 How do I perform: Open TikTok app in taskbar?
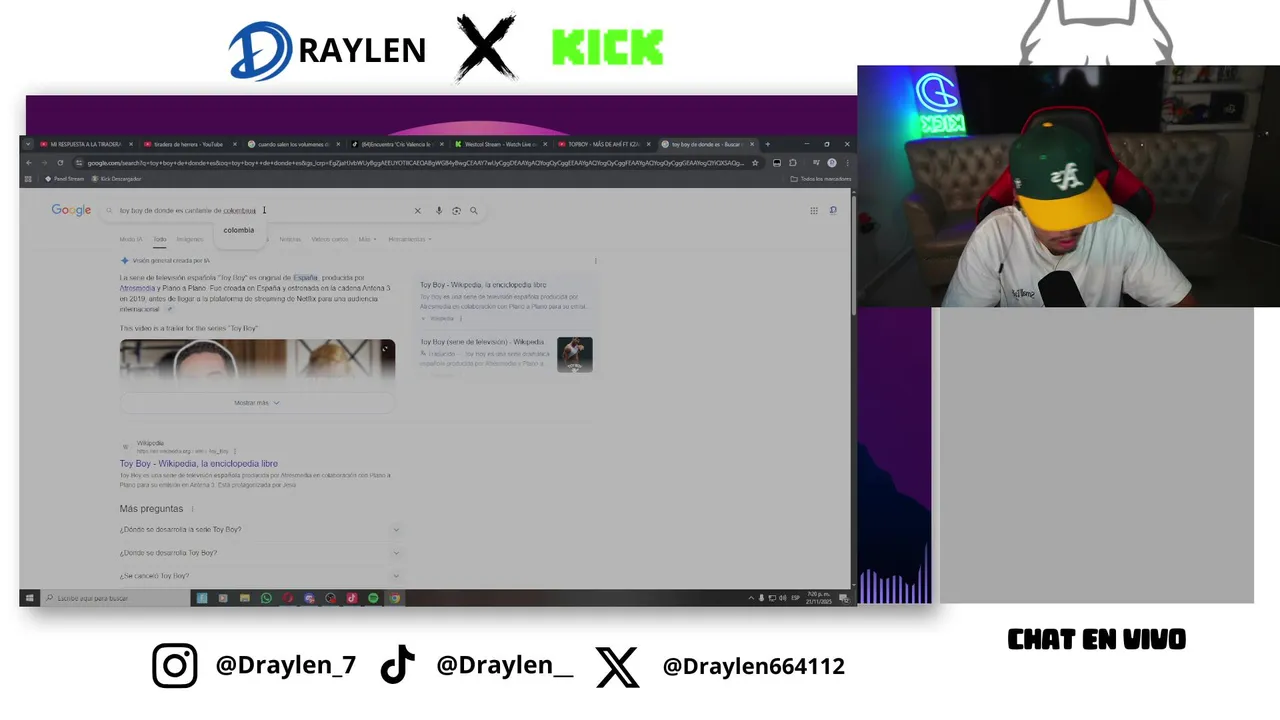point(352,598)
